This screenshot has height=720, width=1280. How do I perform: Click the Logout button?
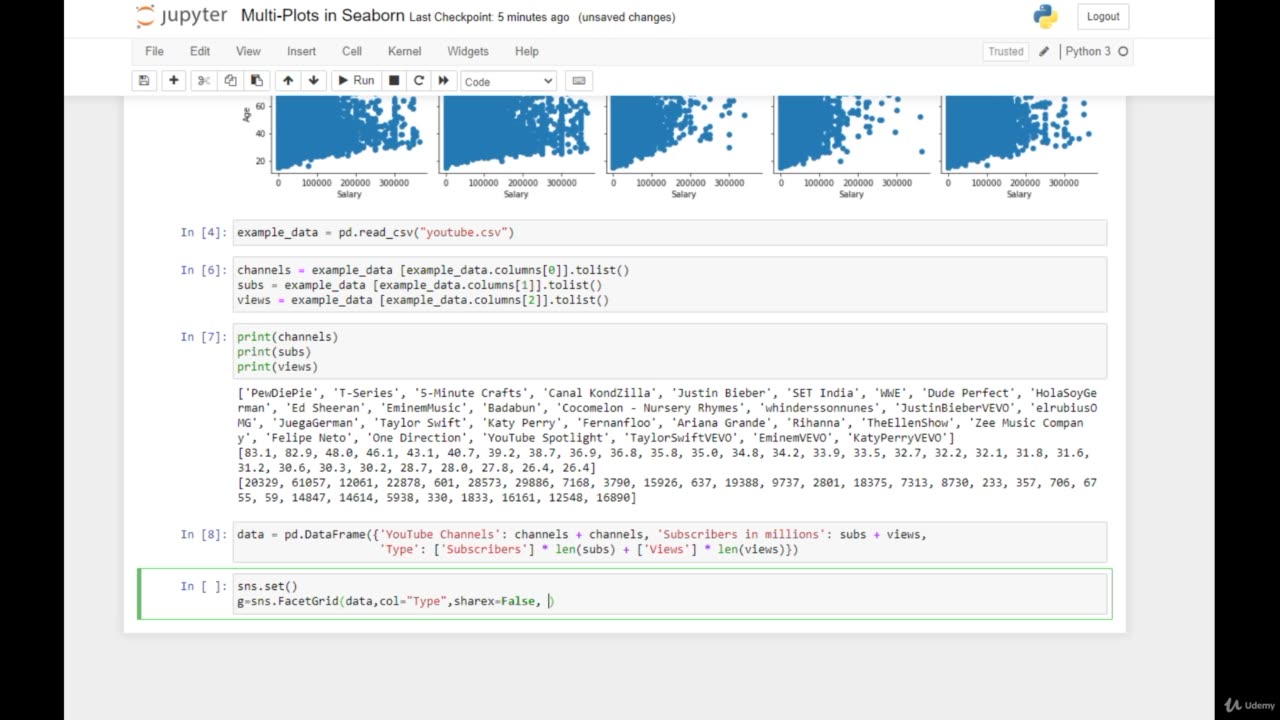tap(1103, 16)
